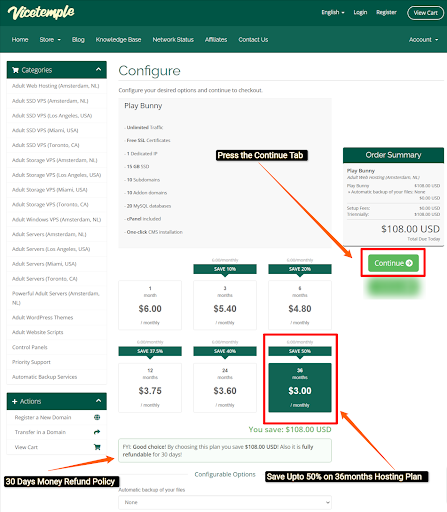
Task: Collapse the Categories panel chevron
Action: (98, 70)
